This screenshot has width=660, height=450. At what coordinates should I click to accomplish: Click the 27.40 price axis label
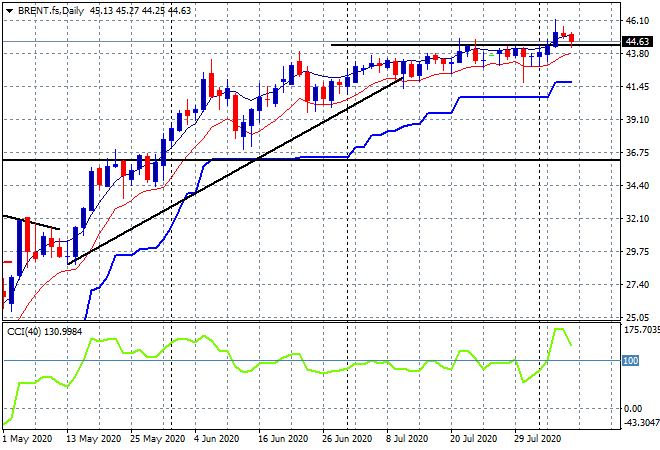(637, 285)
